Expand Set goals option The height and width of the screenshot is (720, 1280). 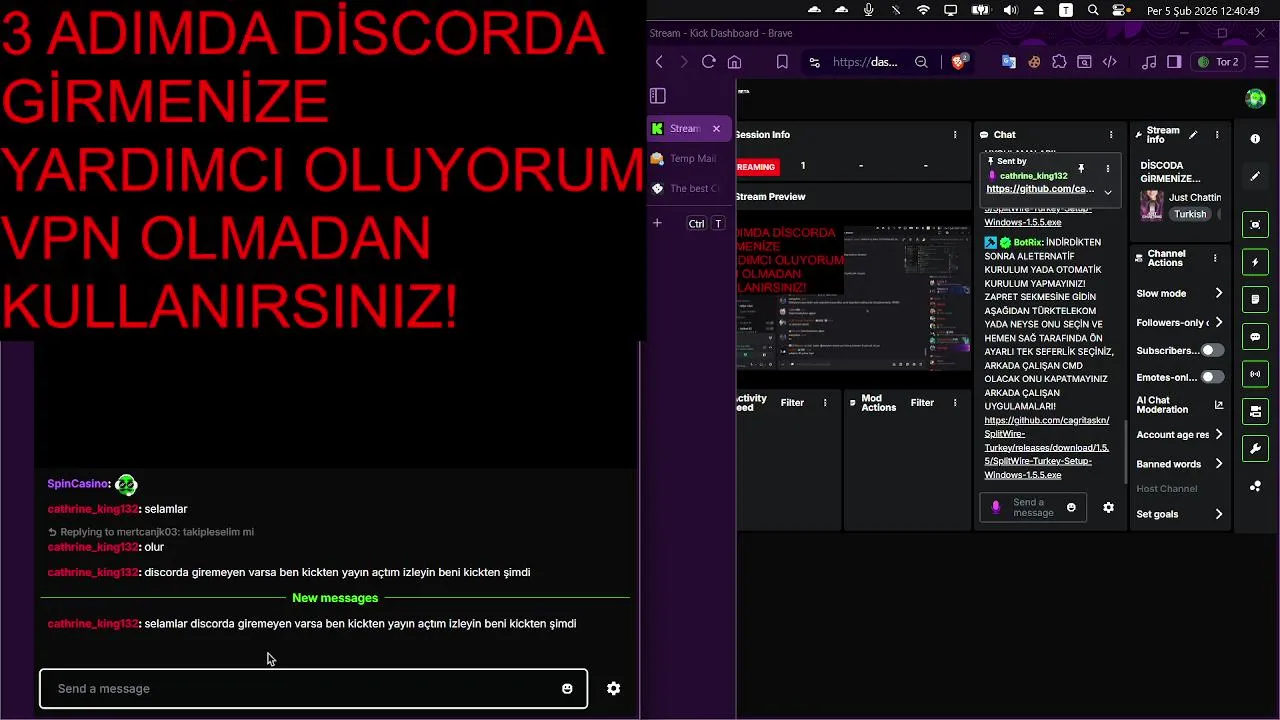pyautogui.click(x=1218, y=514)
